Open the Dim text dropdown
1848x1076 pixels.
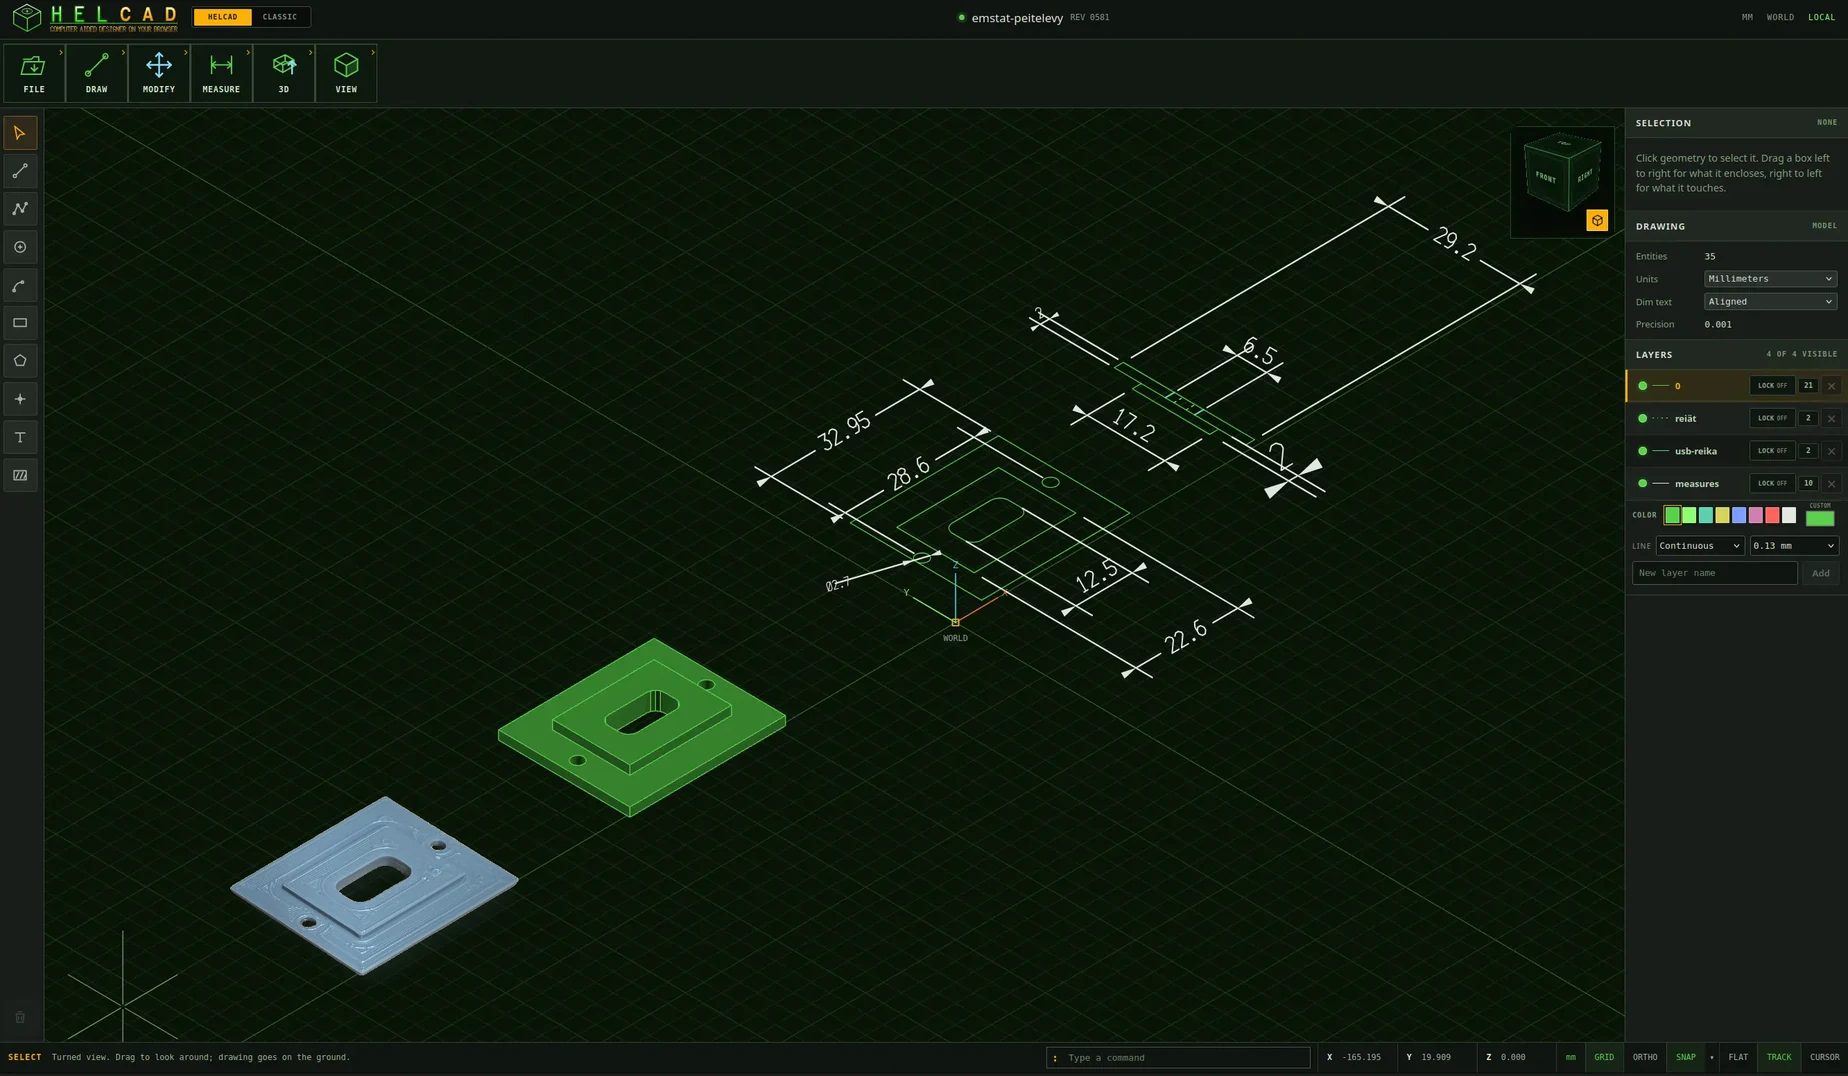point(1770,302)
